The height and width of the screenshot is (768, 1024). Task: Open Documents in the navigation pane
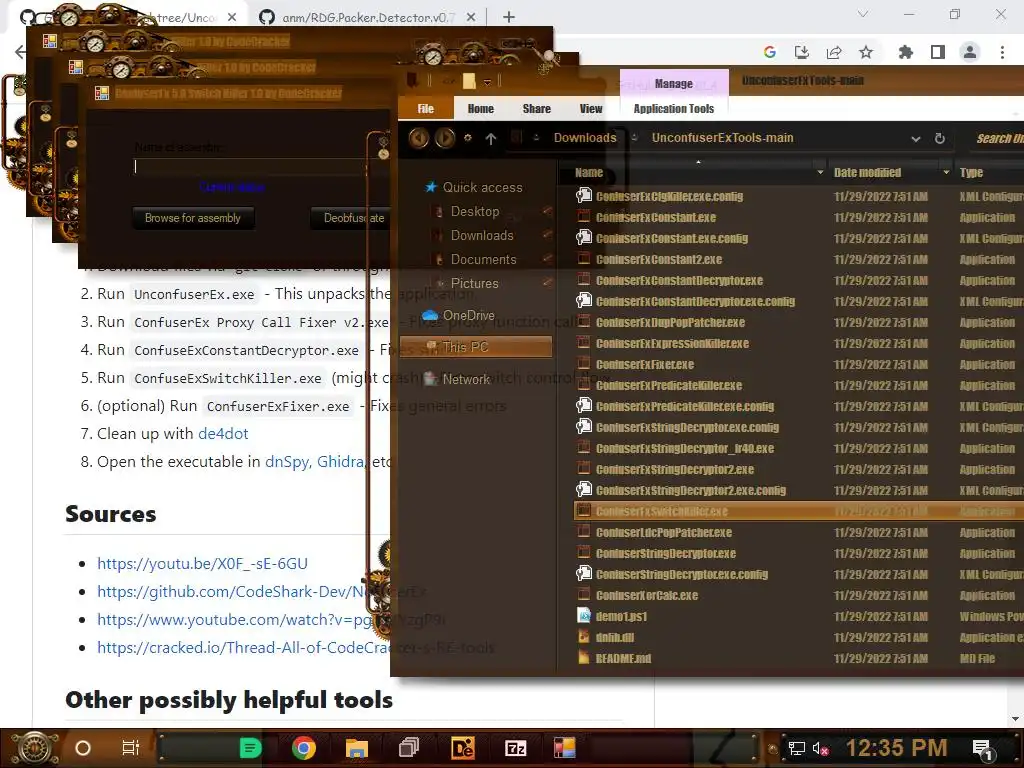(x=483, y=260)
